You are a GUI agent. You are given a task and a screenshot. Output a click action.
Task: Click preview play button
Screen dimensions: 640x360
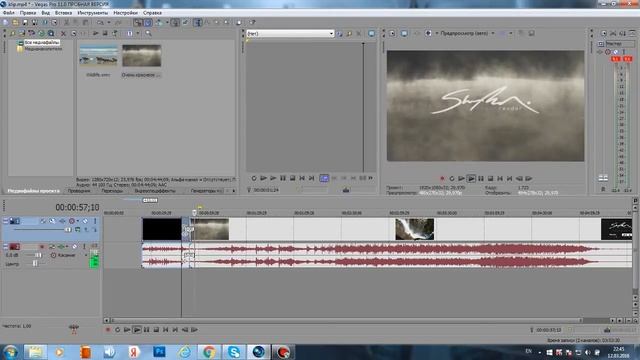pyautogui.click(x=471, y=179)
